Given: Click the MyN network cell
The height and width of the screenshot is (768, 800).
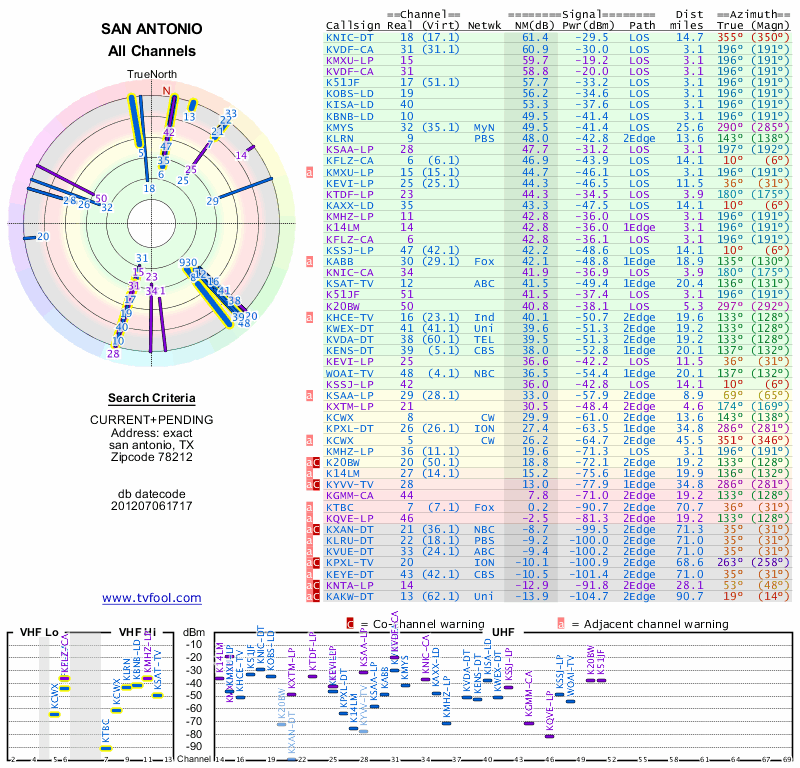Looking at the screenshot, I should [484, 128].
